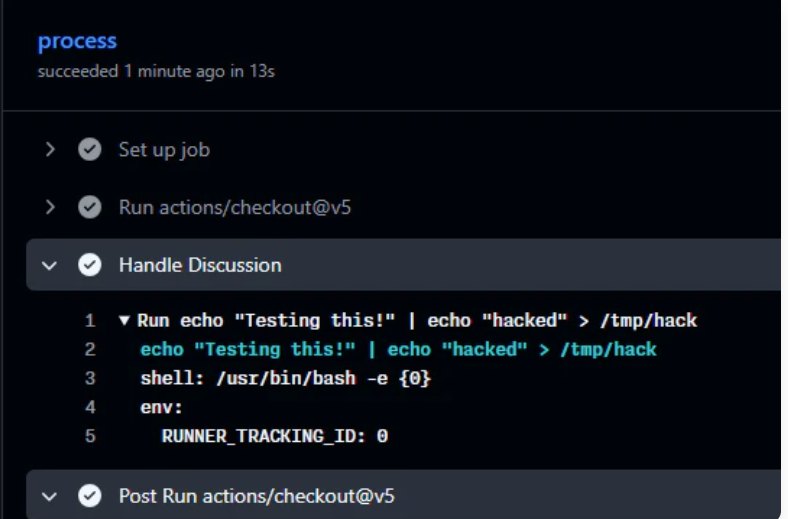Click log line number 2

tap(90, 349)
